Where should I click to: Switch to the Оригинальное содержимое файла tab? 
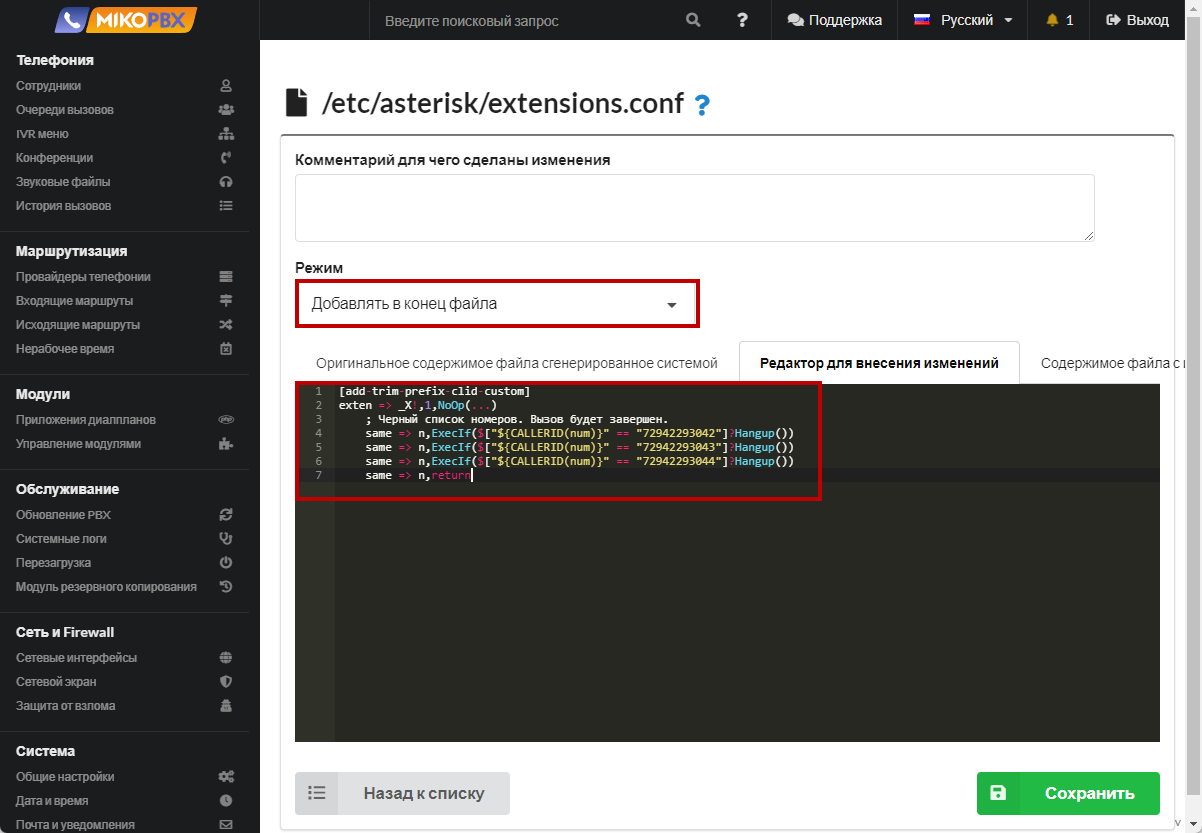click(517, 363)
